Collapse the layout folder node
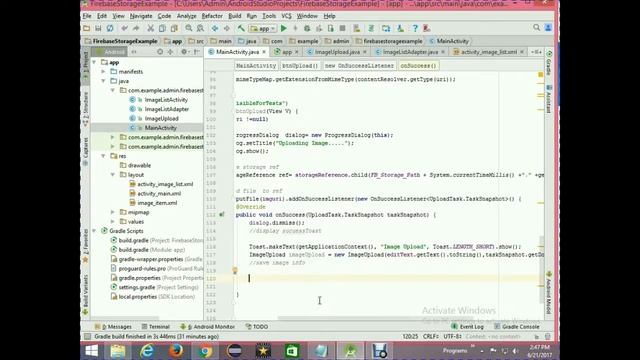The image size is (640, 360). point(113,175)
